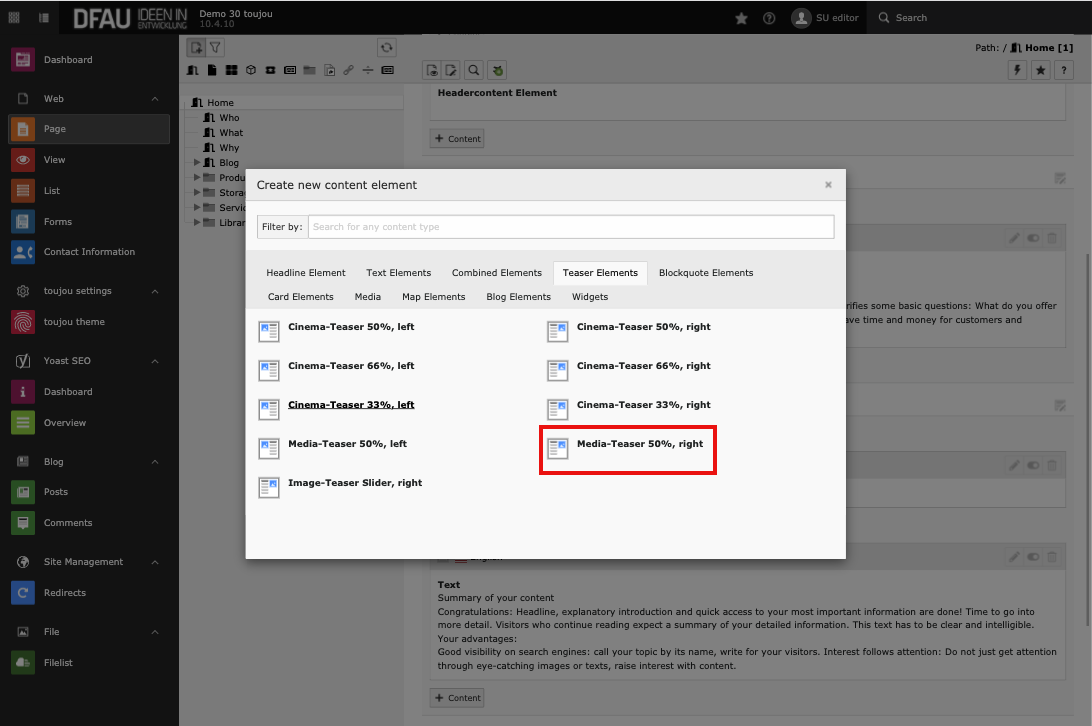
Task: Collapse the Web section in sidebar
Action: (155, 99)
